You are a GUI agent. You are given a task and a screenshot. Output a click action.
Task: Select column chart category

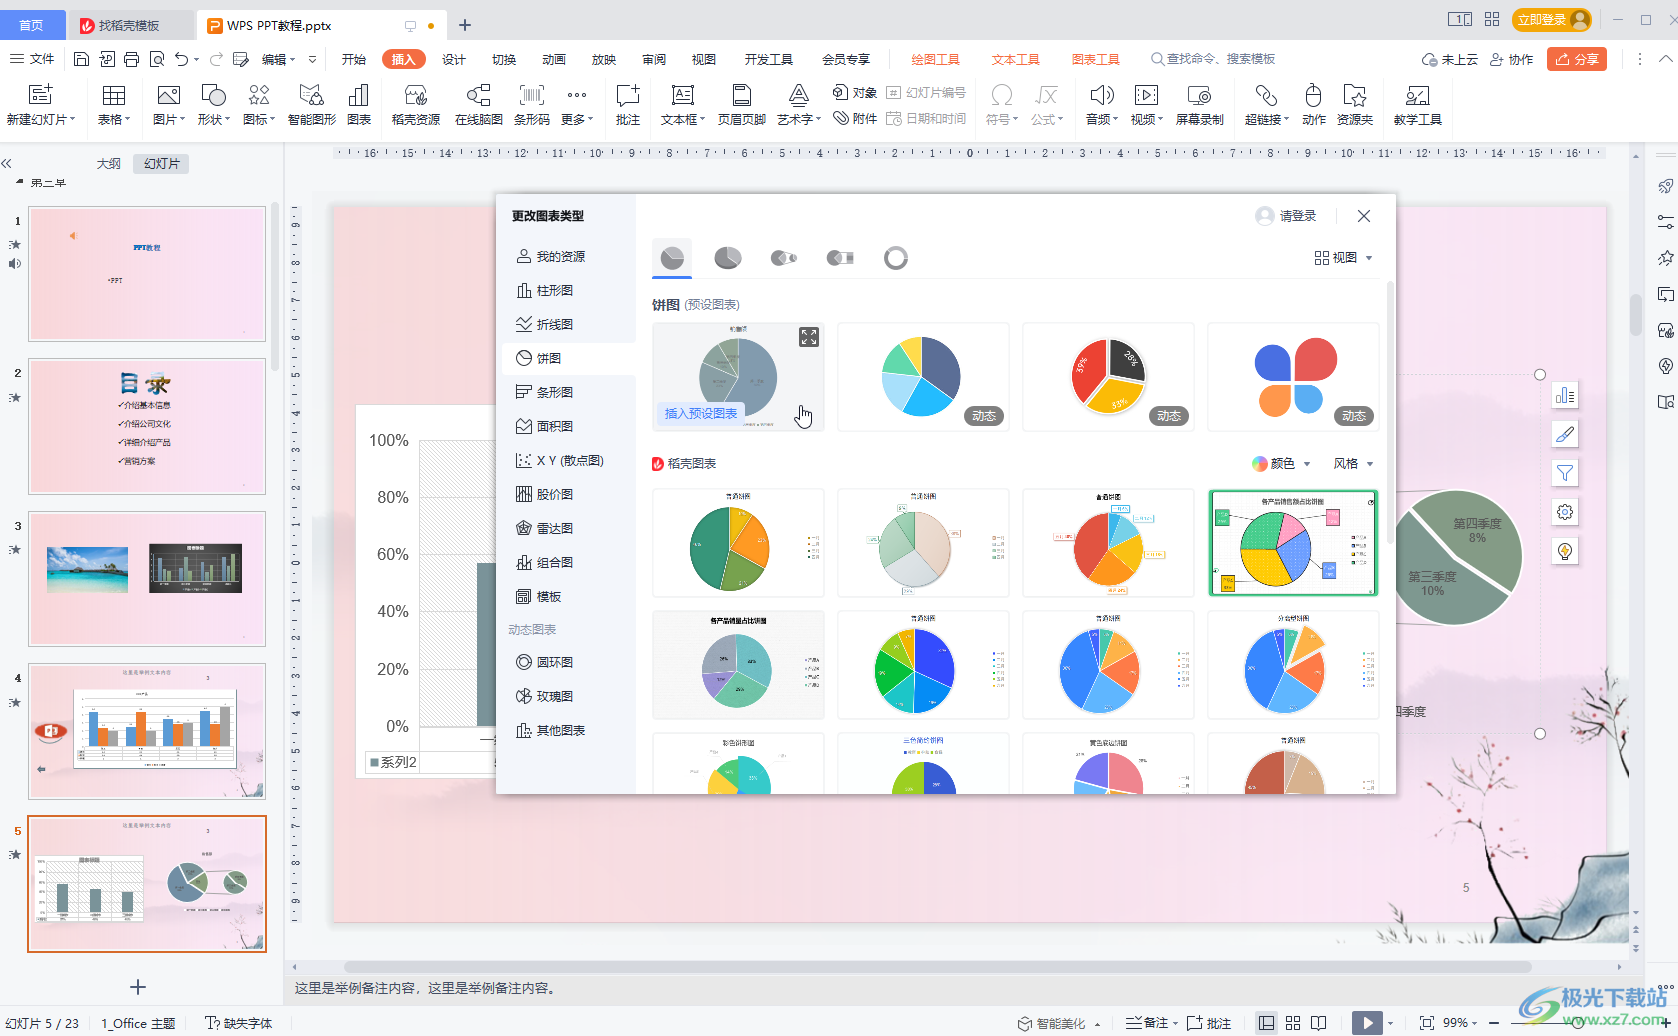point(545,290)
